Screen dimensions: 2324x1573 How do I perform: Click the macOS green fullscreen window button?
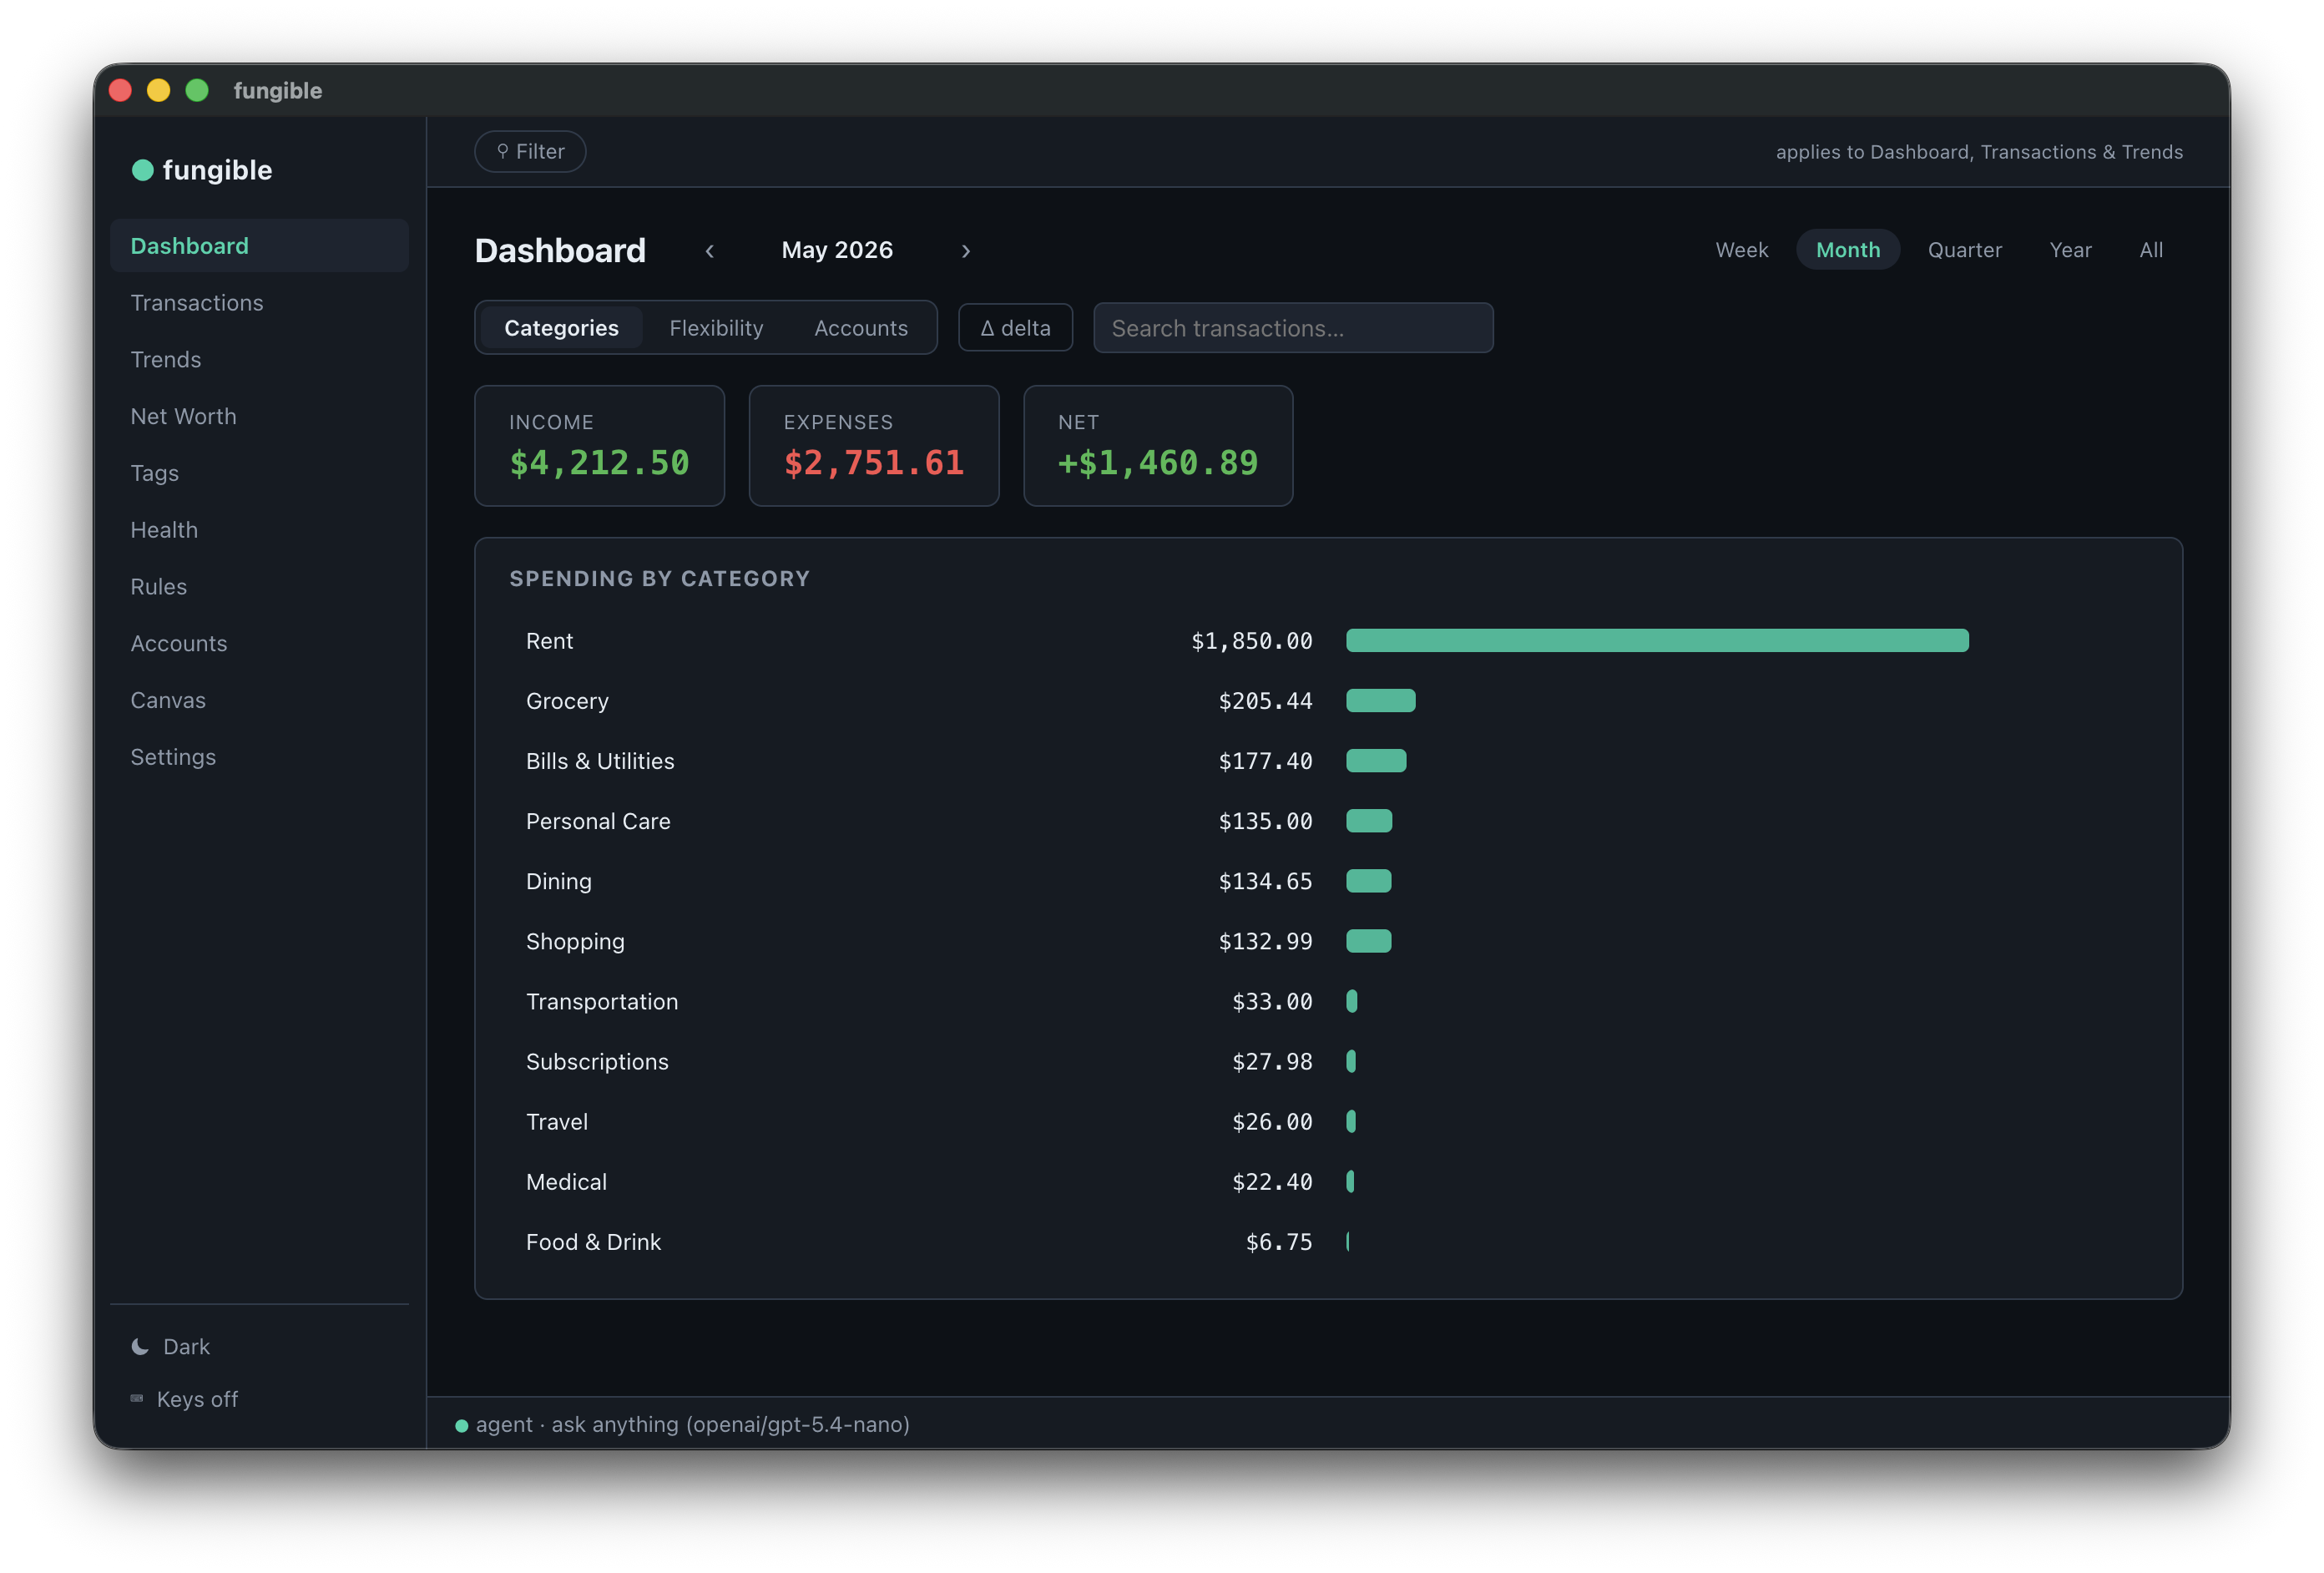pos(197,90)
